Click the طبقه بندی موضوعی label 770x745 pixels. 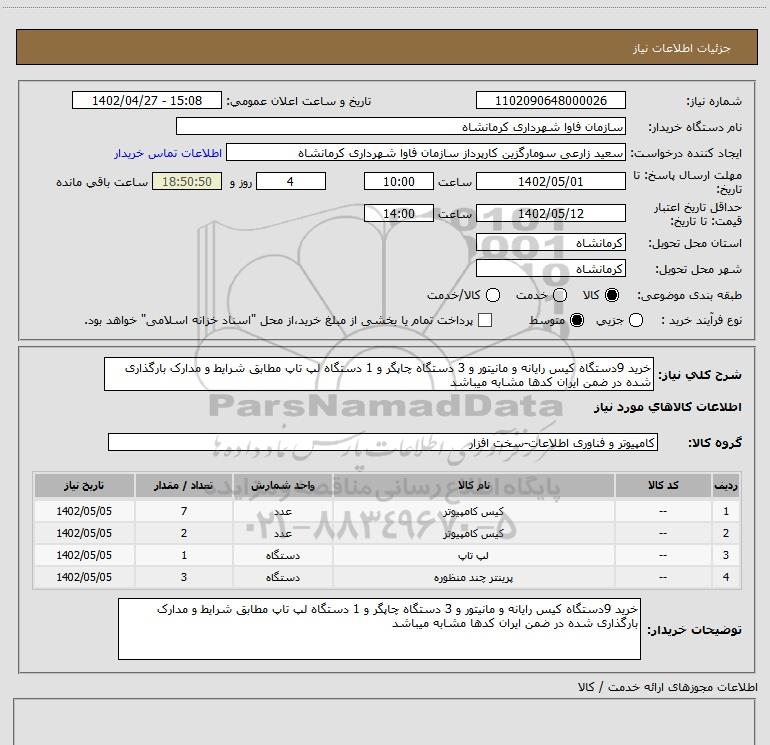[689, 295]
